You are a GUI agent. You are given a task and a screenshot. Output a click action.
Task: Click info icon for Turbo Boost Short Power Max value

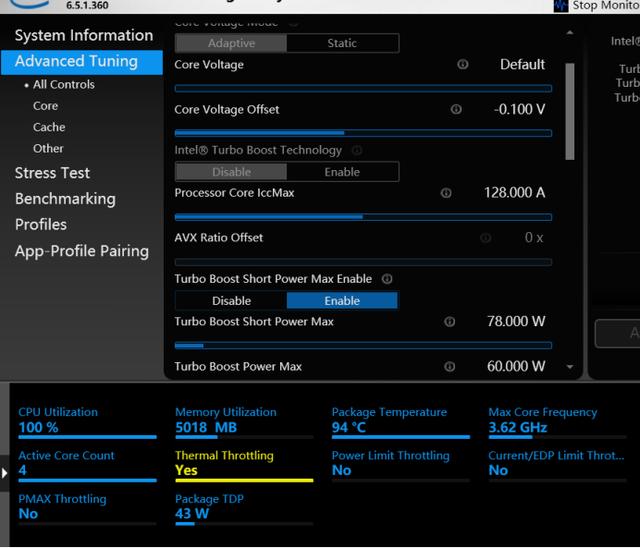449,322
